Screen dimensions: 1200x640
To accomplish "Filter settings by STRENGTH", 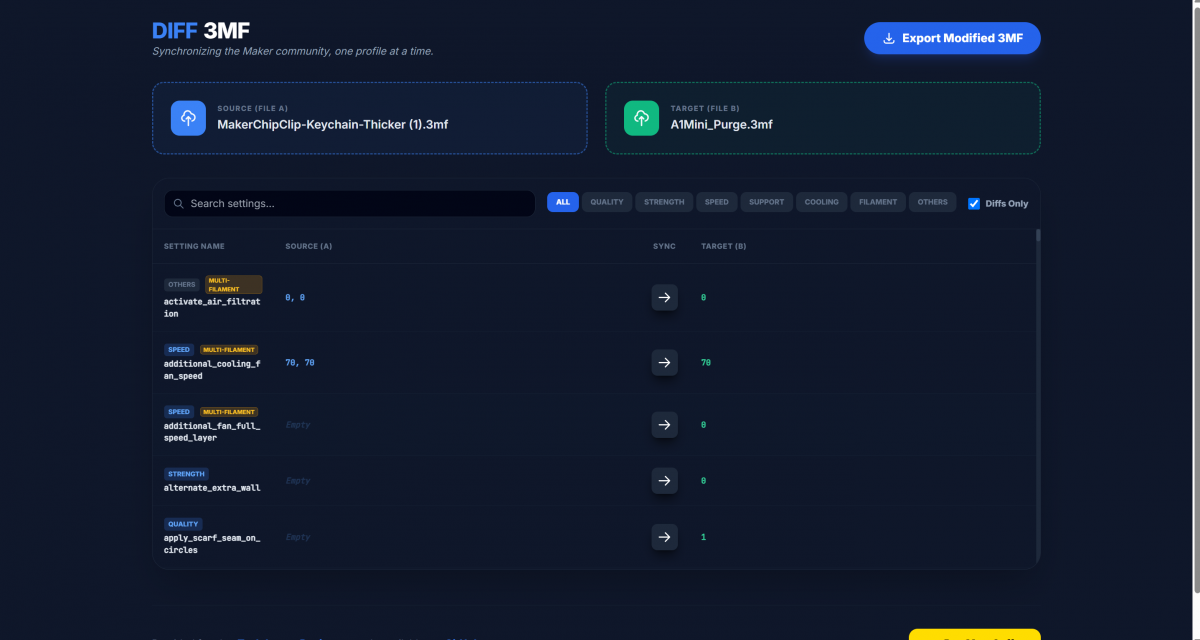I will (664, 202).
